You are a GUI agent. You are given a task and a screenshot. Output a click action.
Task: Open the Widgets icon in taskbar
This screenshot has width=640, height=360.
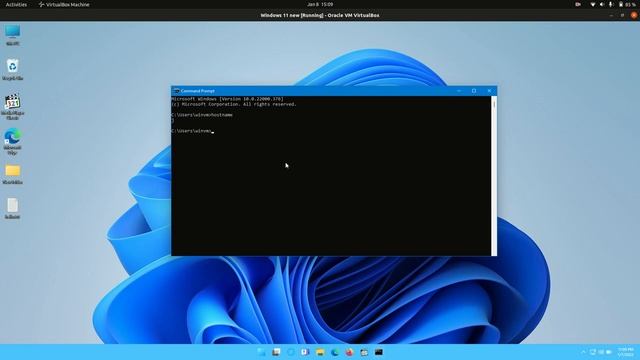[x=291, y=352]
